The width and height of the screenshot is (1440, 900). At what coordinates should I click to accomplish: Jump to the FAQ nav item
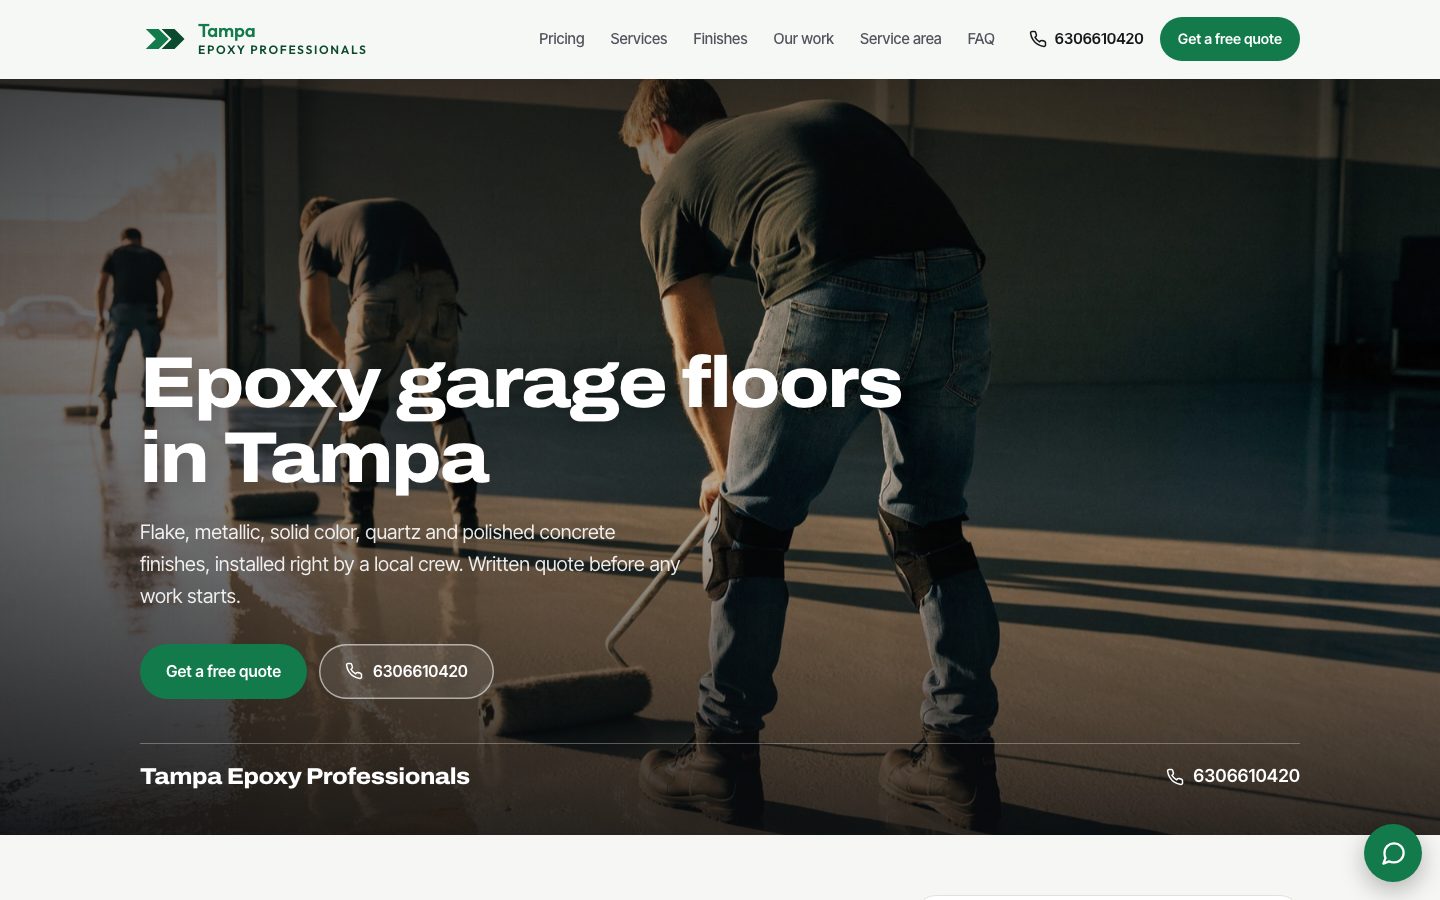(981, 39)
